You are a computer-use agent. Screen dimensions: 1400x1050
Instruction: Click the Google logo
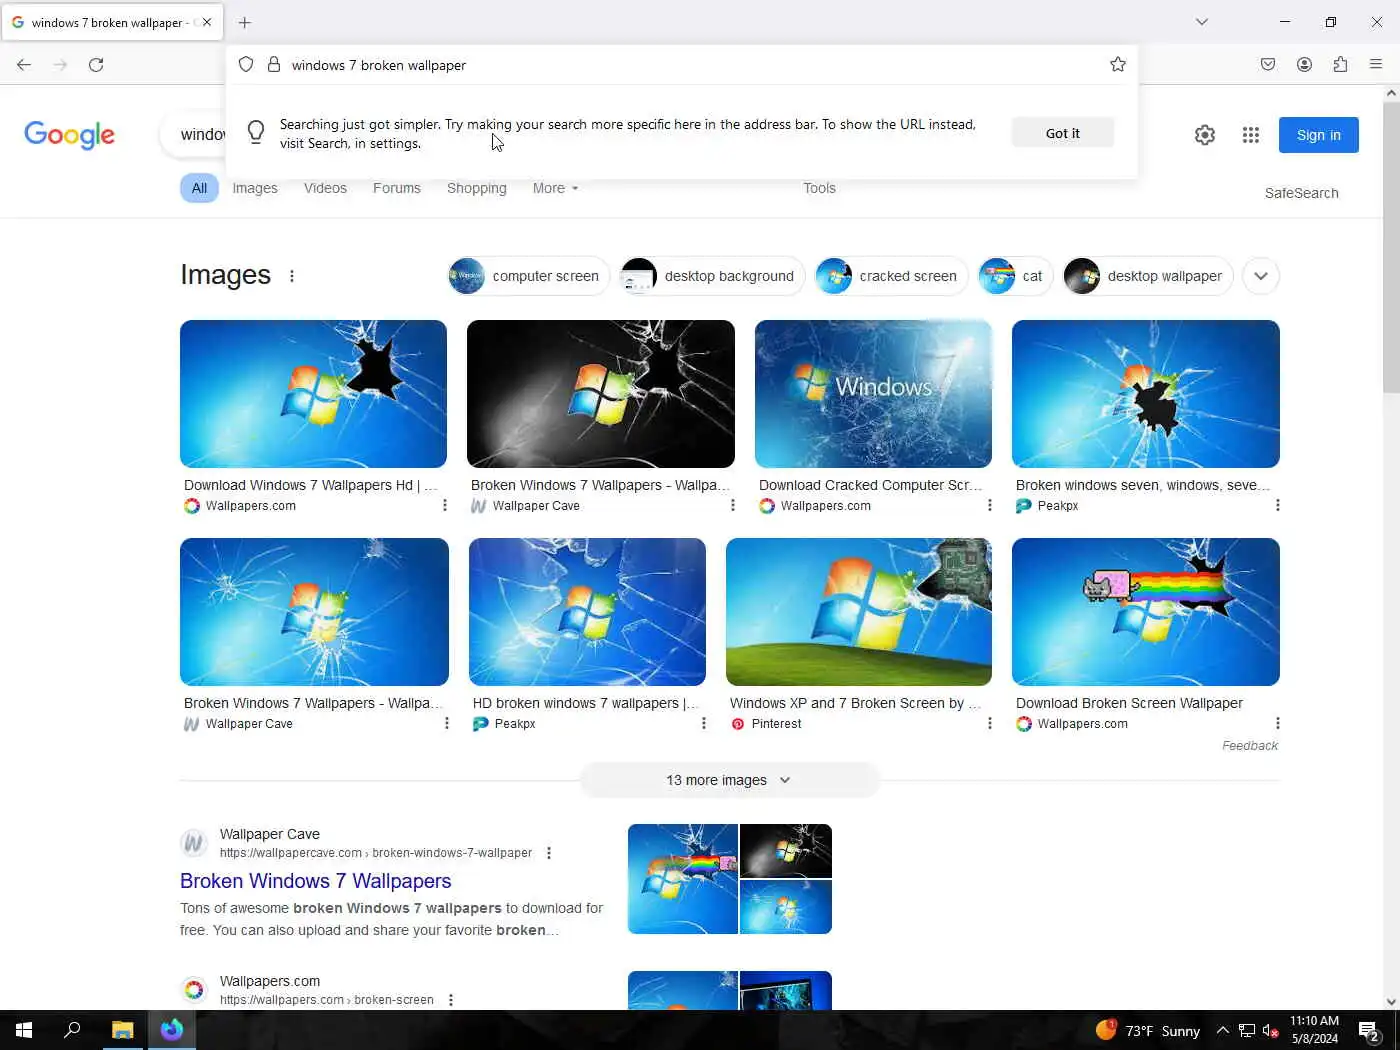click(69, 135)
